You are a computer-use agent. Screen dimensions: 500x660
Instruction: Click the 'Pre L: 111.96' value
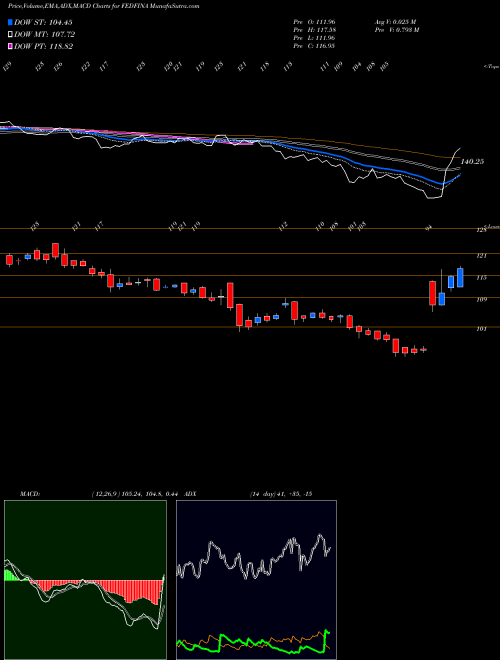point(314,38)
